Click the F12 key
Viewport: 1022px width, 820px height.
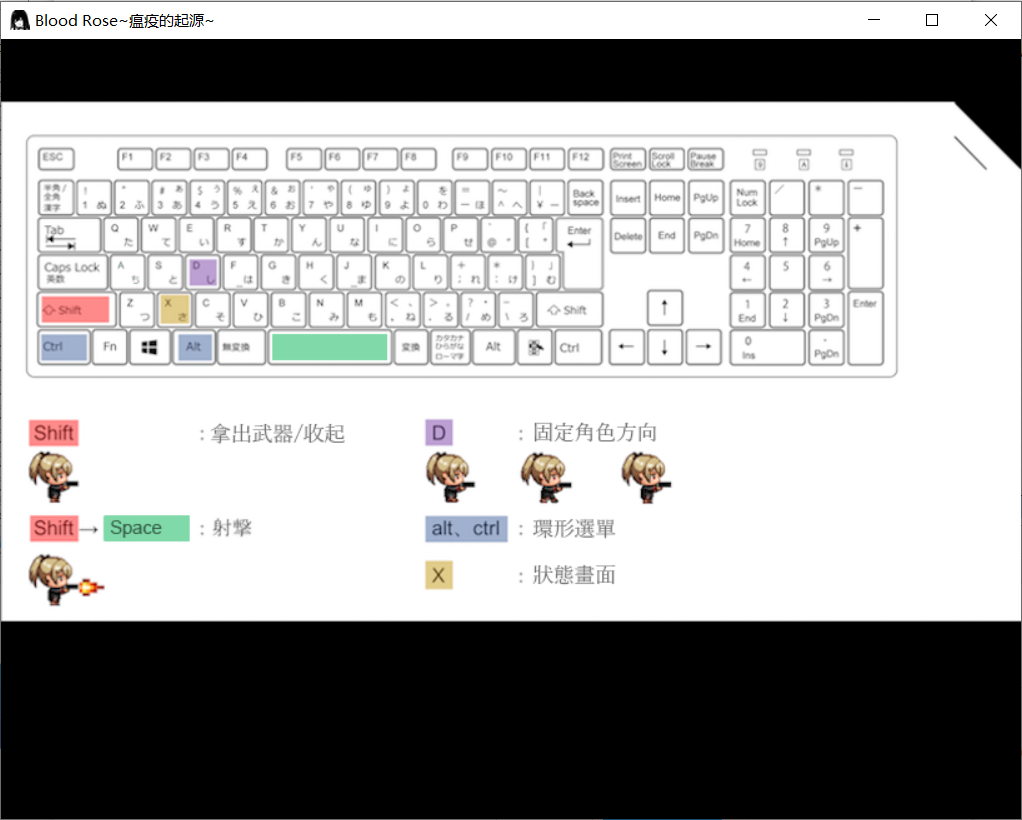(585, 158)
